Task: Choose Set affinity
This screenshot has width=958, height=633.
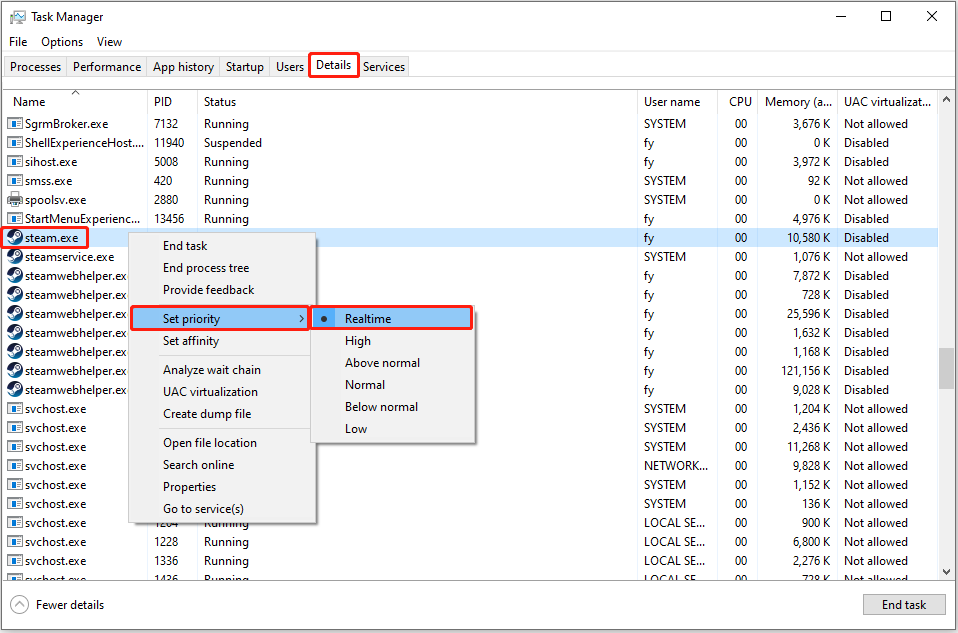Action: click(222, 340)
